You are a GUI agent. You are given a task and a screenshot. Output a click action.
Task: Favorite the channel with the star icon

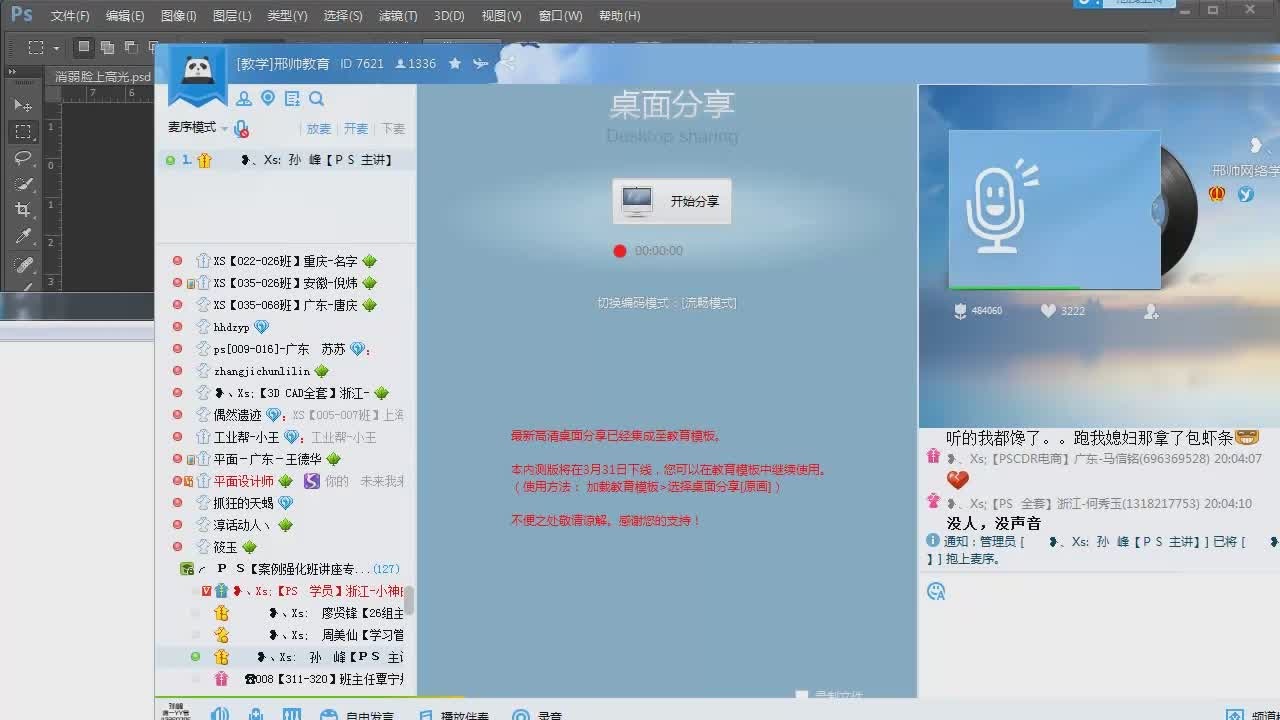[455, 63]
